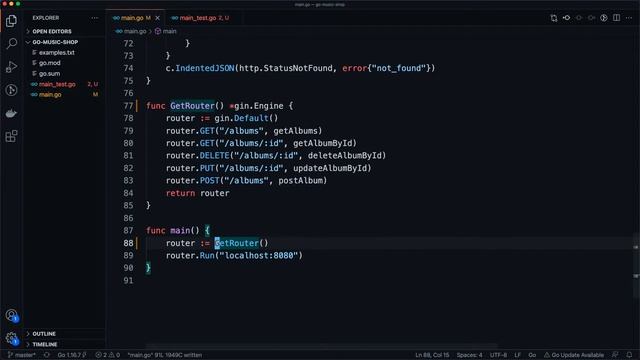Click Ln 88, Col 15 cursor position
Image resolution: width=640 pixels, height=360 pixels.
432,355
